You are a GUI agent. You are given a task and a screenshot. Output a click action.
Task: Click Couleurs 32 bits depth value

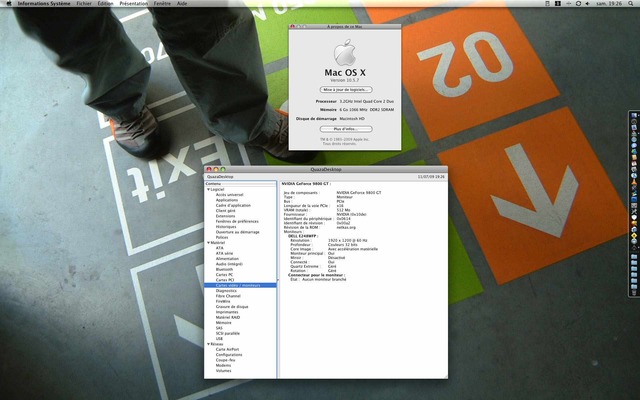click(342, 244)
